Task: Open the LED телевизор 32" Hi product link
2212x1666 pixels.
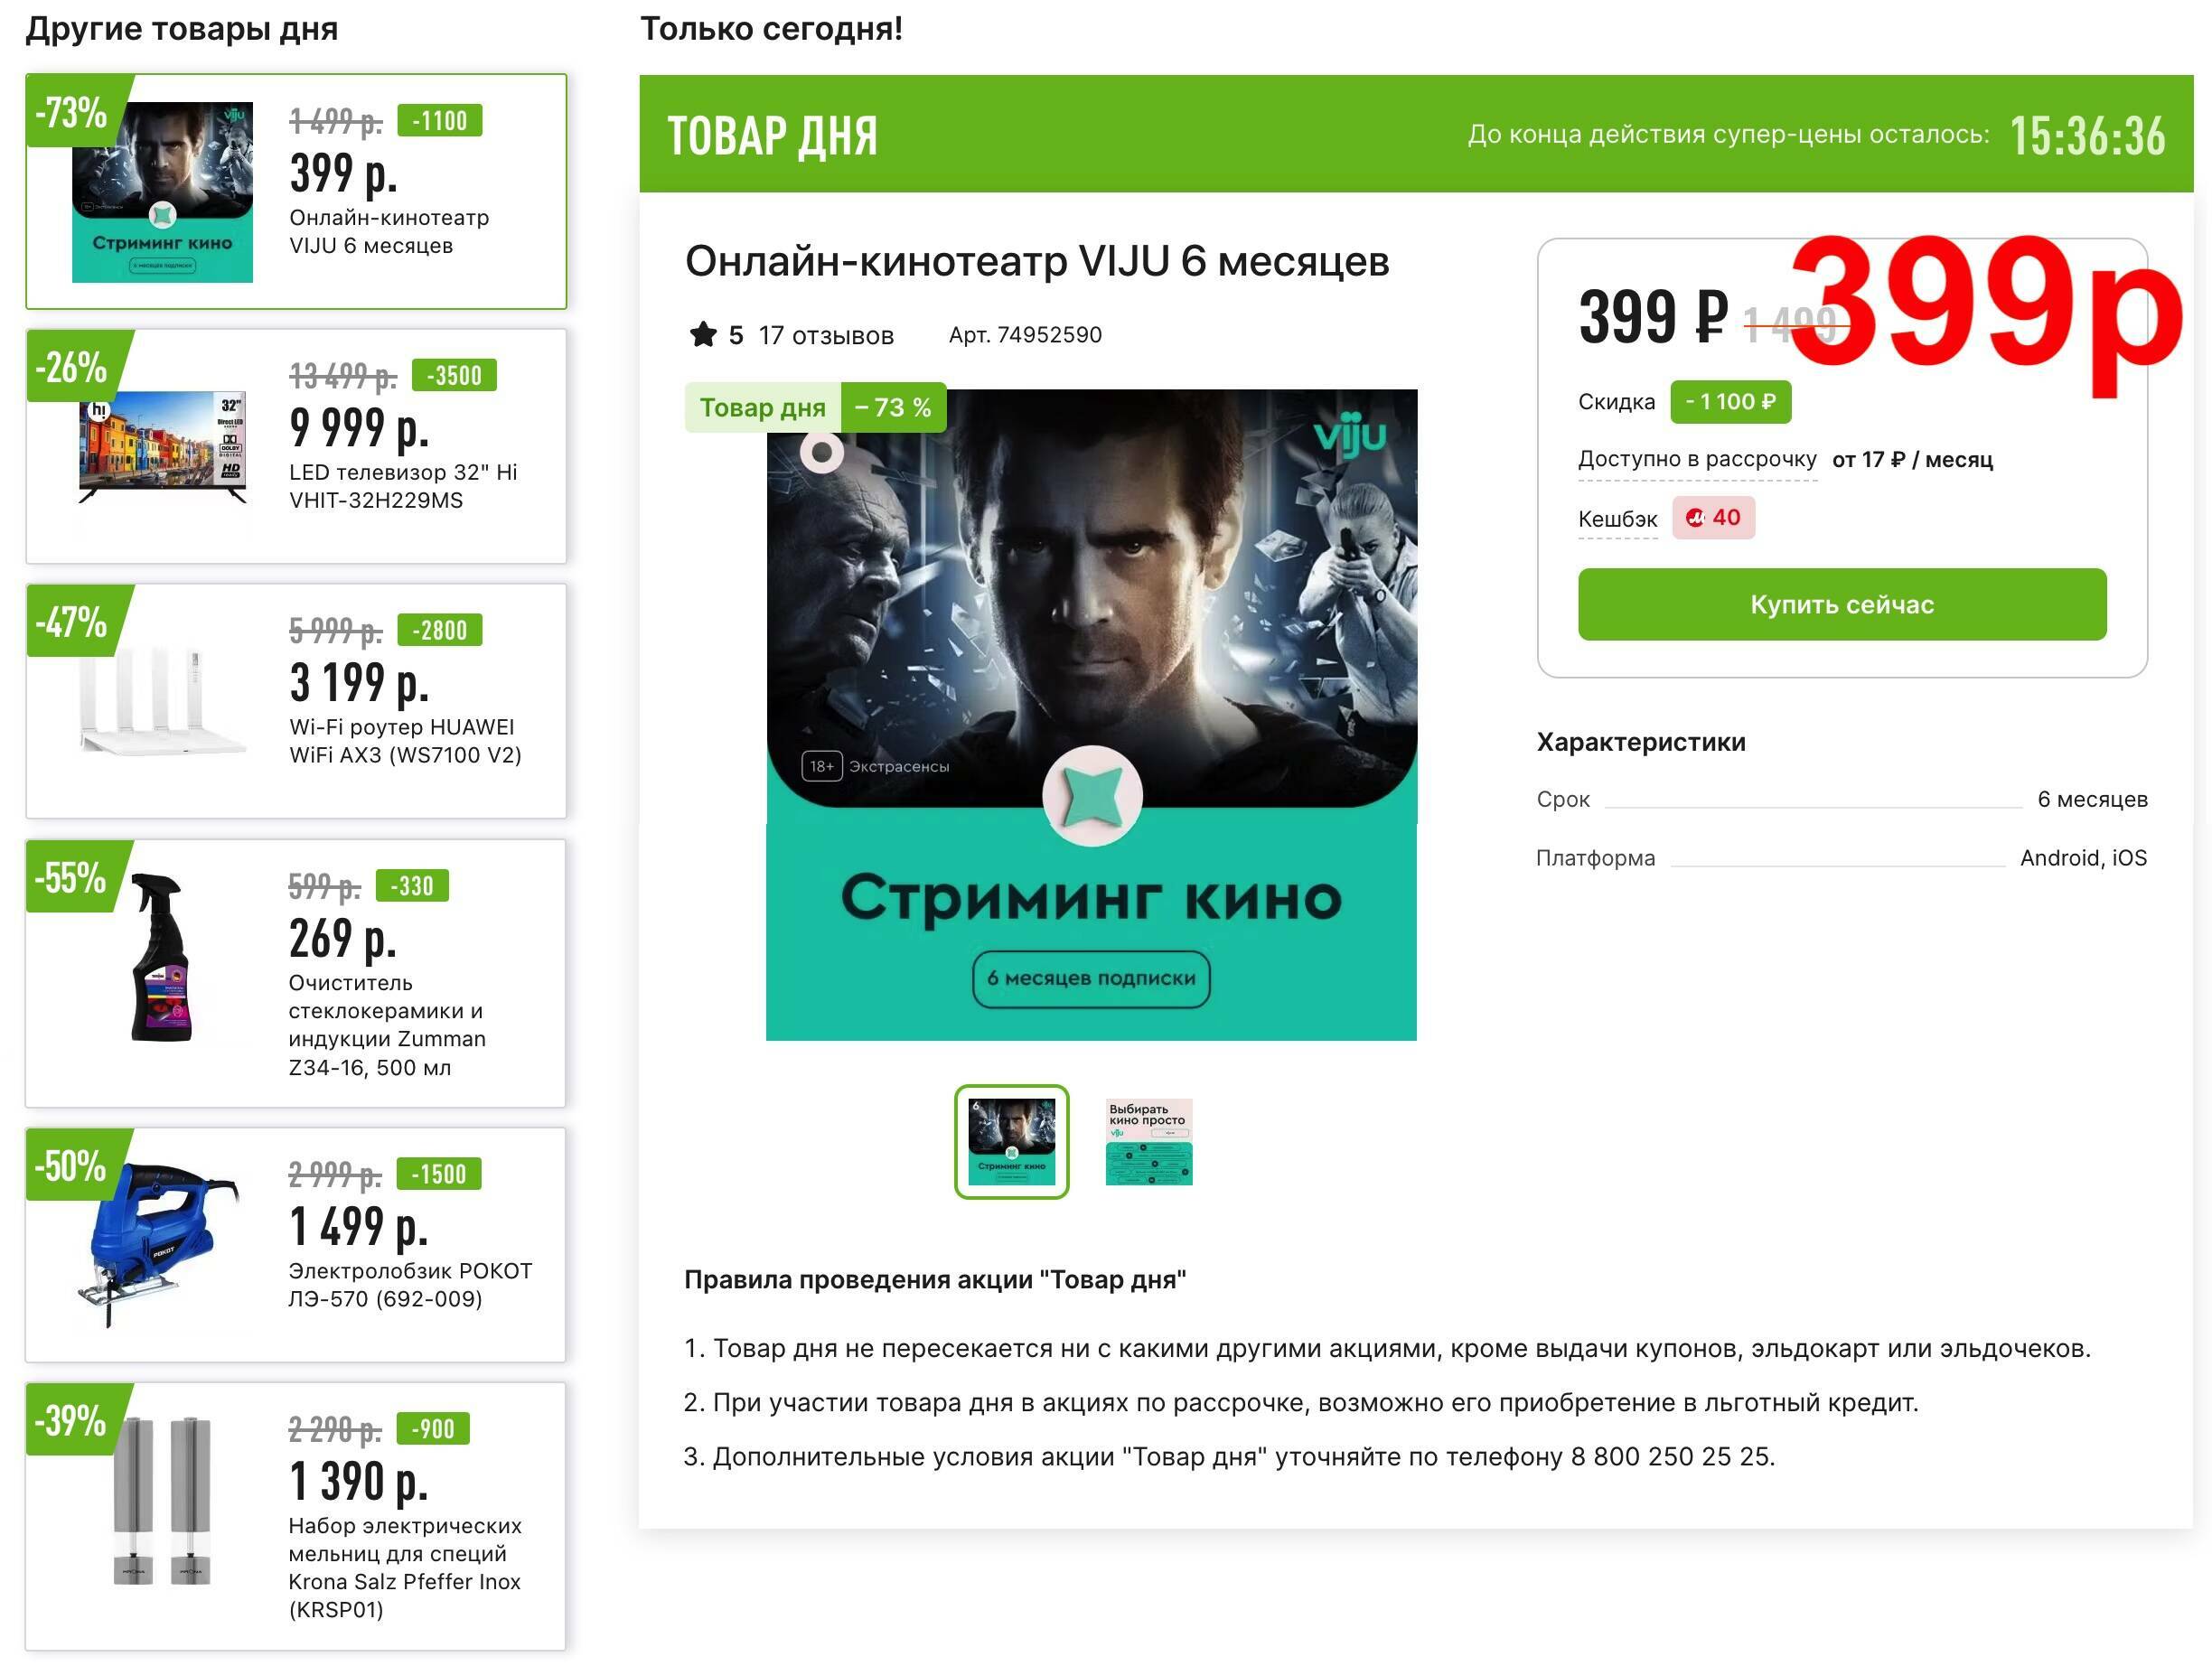Action: click(403, 486)
